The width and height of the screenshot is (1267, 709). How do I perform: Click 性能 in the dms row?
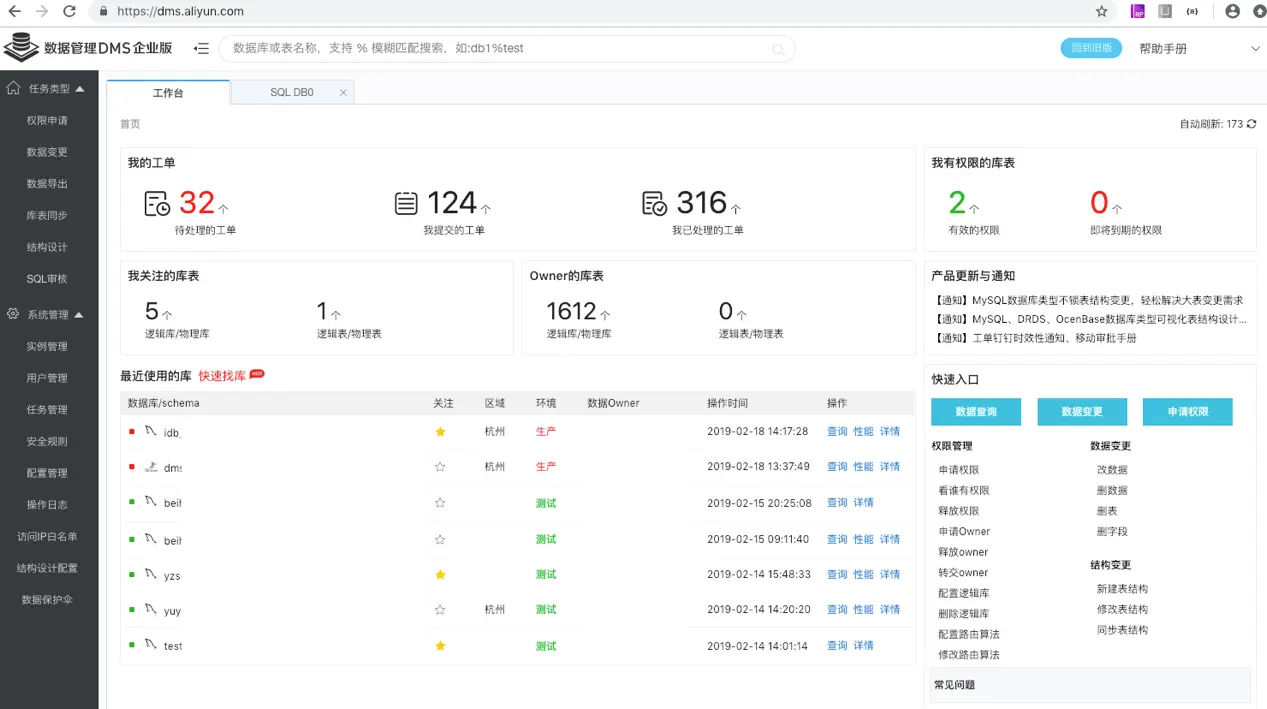point(863,467)
